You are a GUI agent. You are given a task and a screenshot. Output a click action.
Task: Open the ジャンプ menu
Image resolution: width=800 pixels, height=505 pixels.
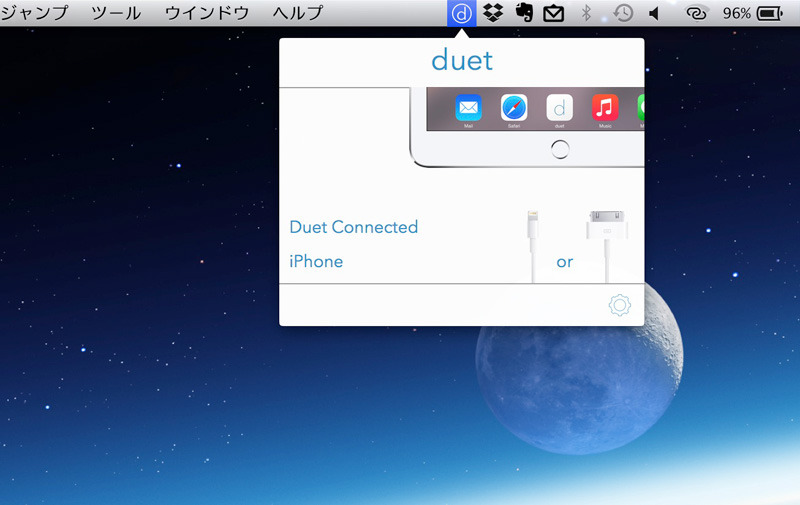click(x=35, y=14)
